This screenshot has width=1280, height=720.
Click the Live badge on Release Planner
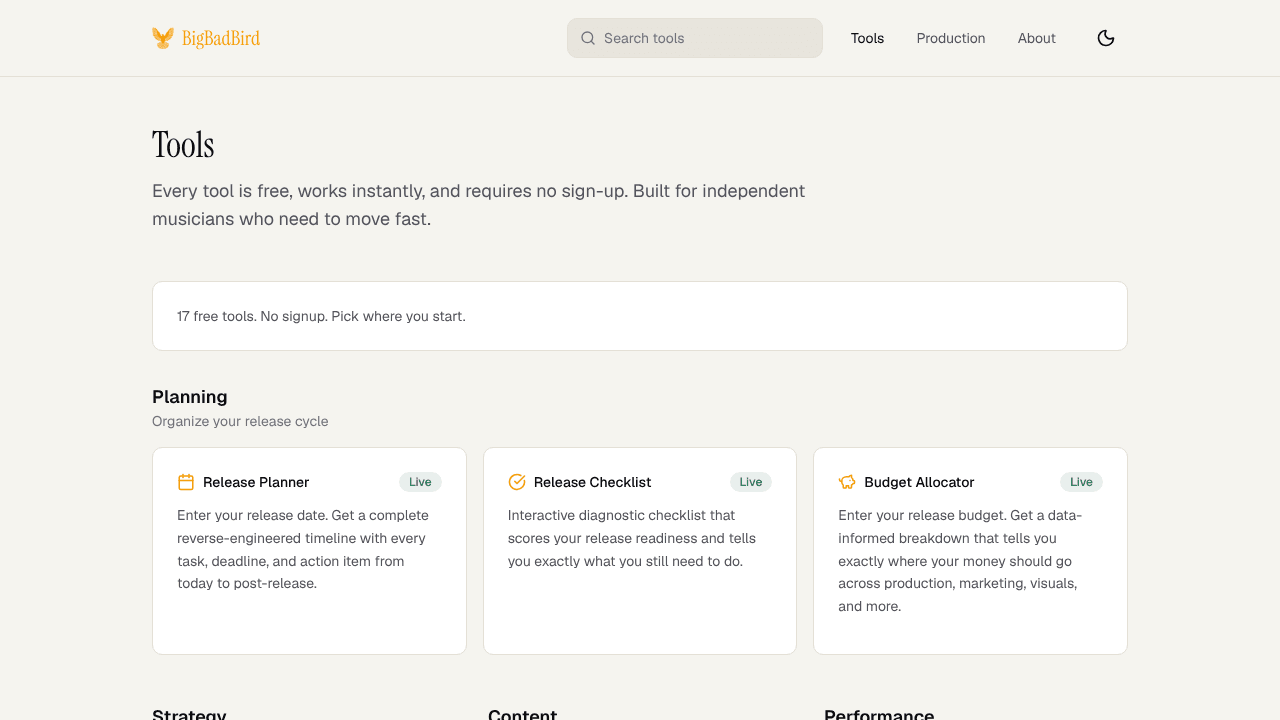click(420, 482)
